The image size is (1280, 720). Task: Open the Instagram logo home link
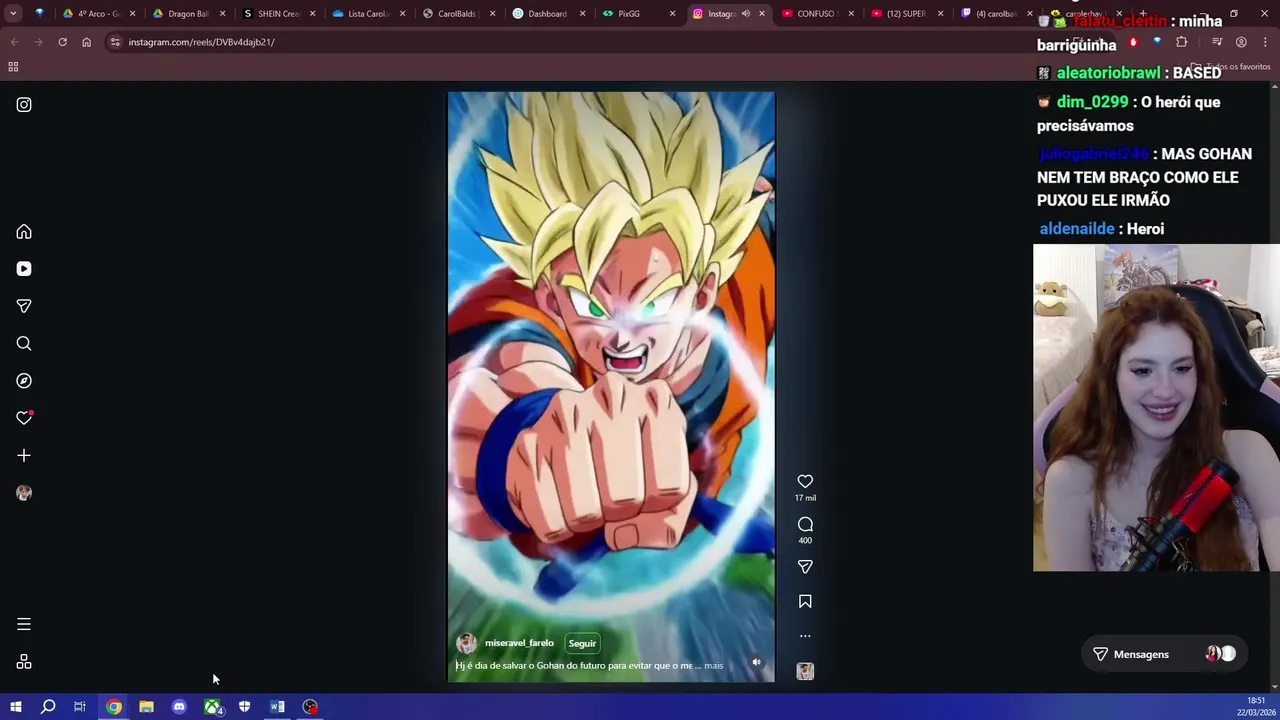point(24,104)
